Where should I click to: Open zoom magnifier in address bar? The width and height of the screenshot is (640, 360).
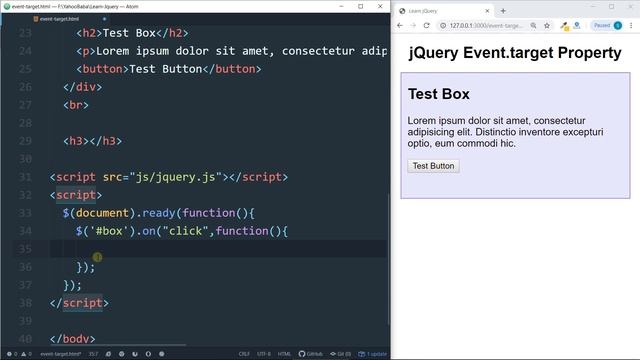coord(533,25)
